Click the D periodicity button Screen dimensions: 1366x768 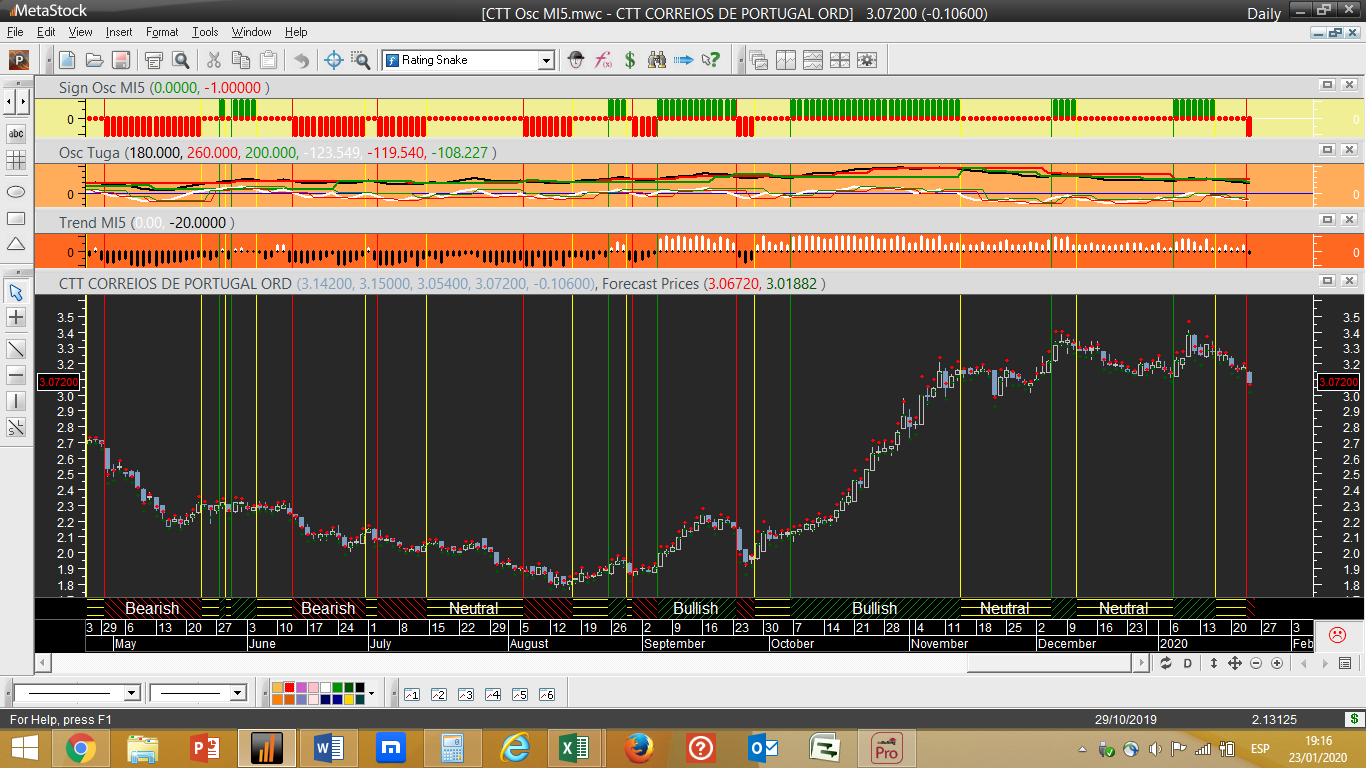[1188, 663]
